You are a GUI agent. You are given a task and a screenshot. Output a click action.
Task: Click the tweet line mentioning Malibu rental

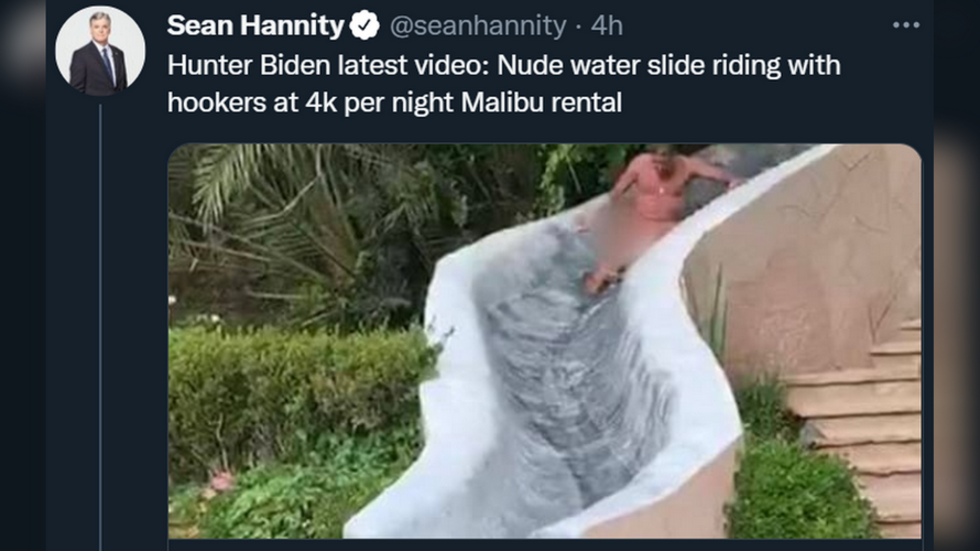click(394, 102)
